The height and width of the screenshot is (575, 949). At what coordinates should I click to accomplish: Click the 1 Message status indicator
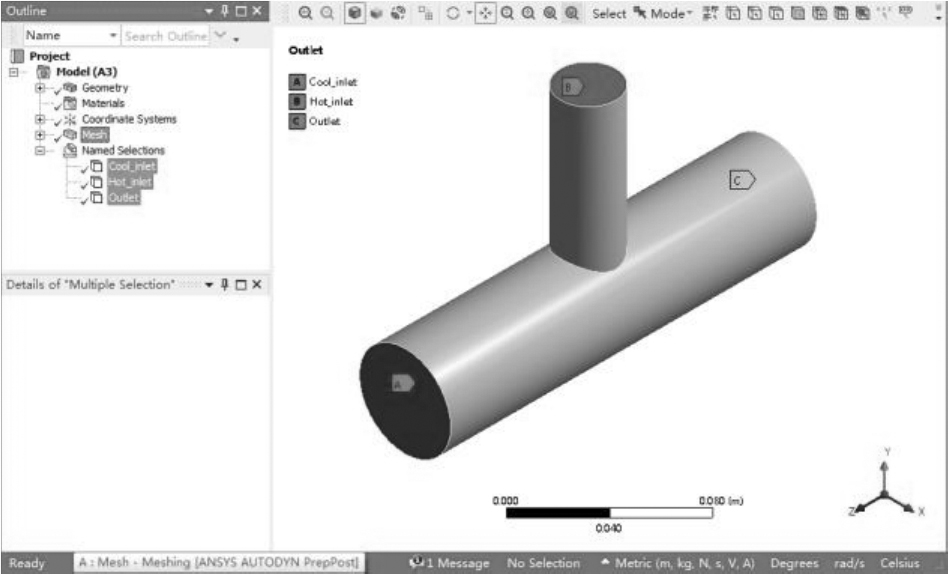pyautogui.click(x=449, y=563)
